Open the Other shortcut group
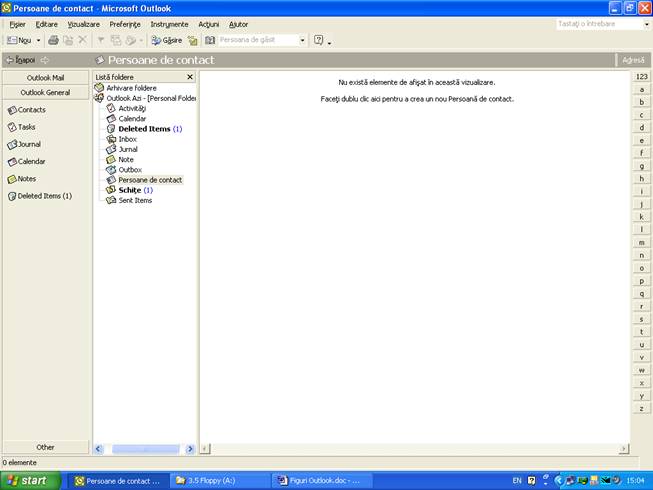The image size is (653, 490). tap(45, 447)
